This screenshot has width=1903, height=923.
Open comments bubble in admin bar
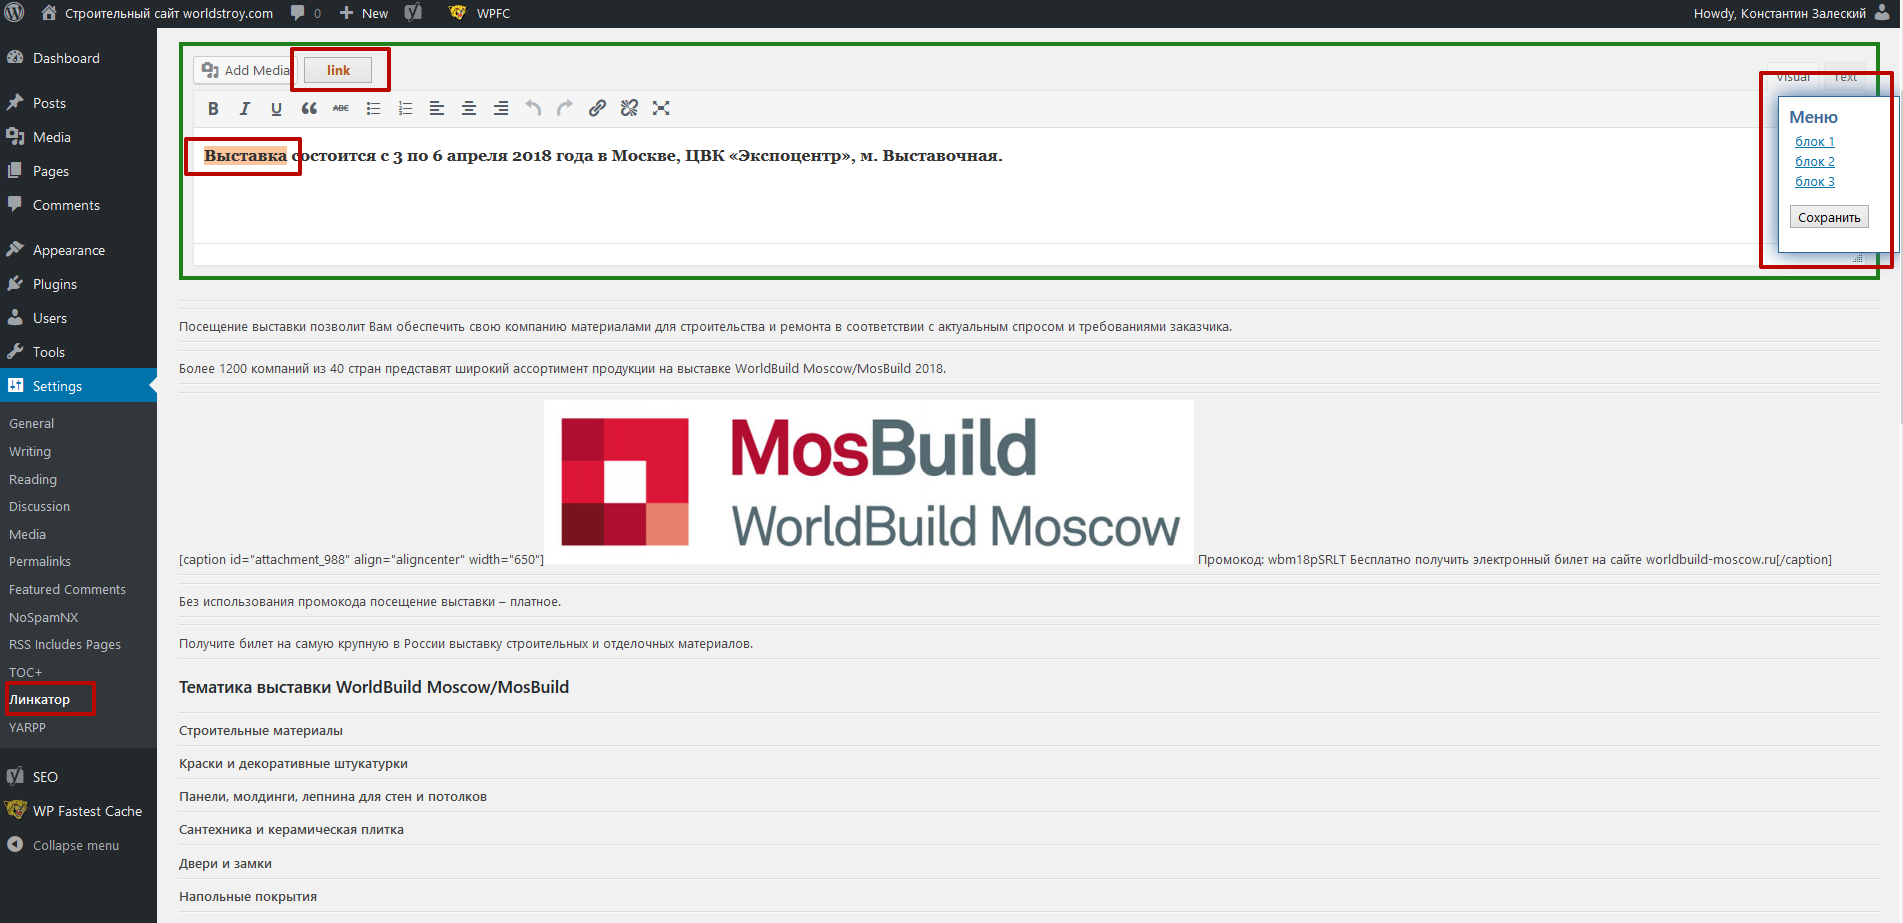[305, 13]
